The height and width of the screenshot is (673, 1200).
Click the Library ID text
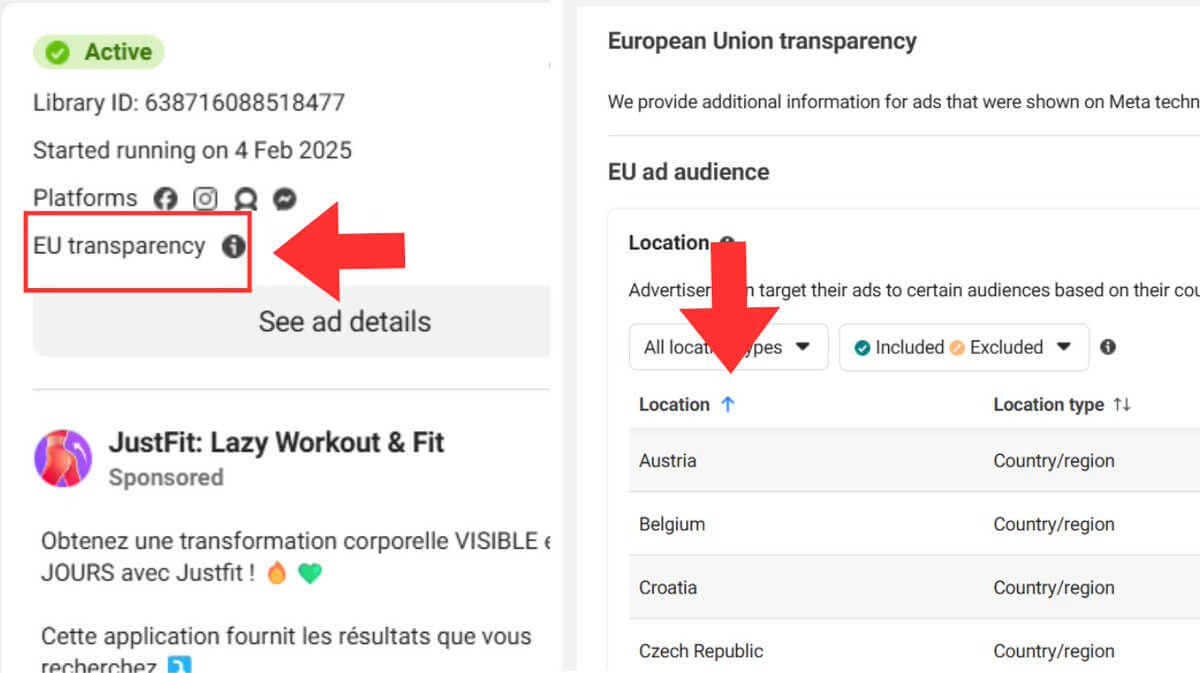(x=189, y=102)
